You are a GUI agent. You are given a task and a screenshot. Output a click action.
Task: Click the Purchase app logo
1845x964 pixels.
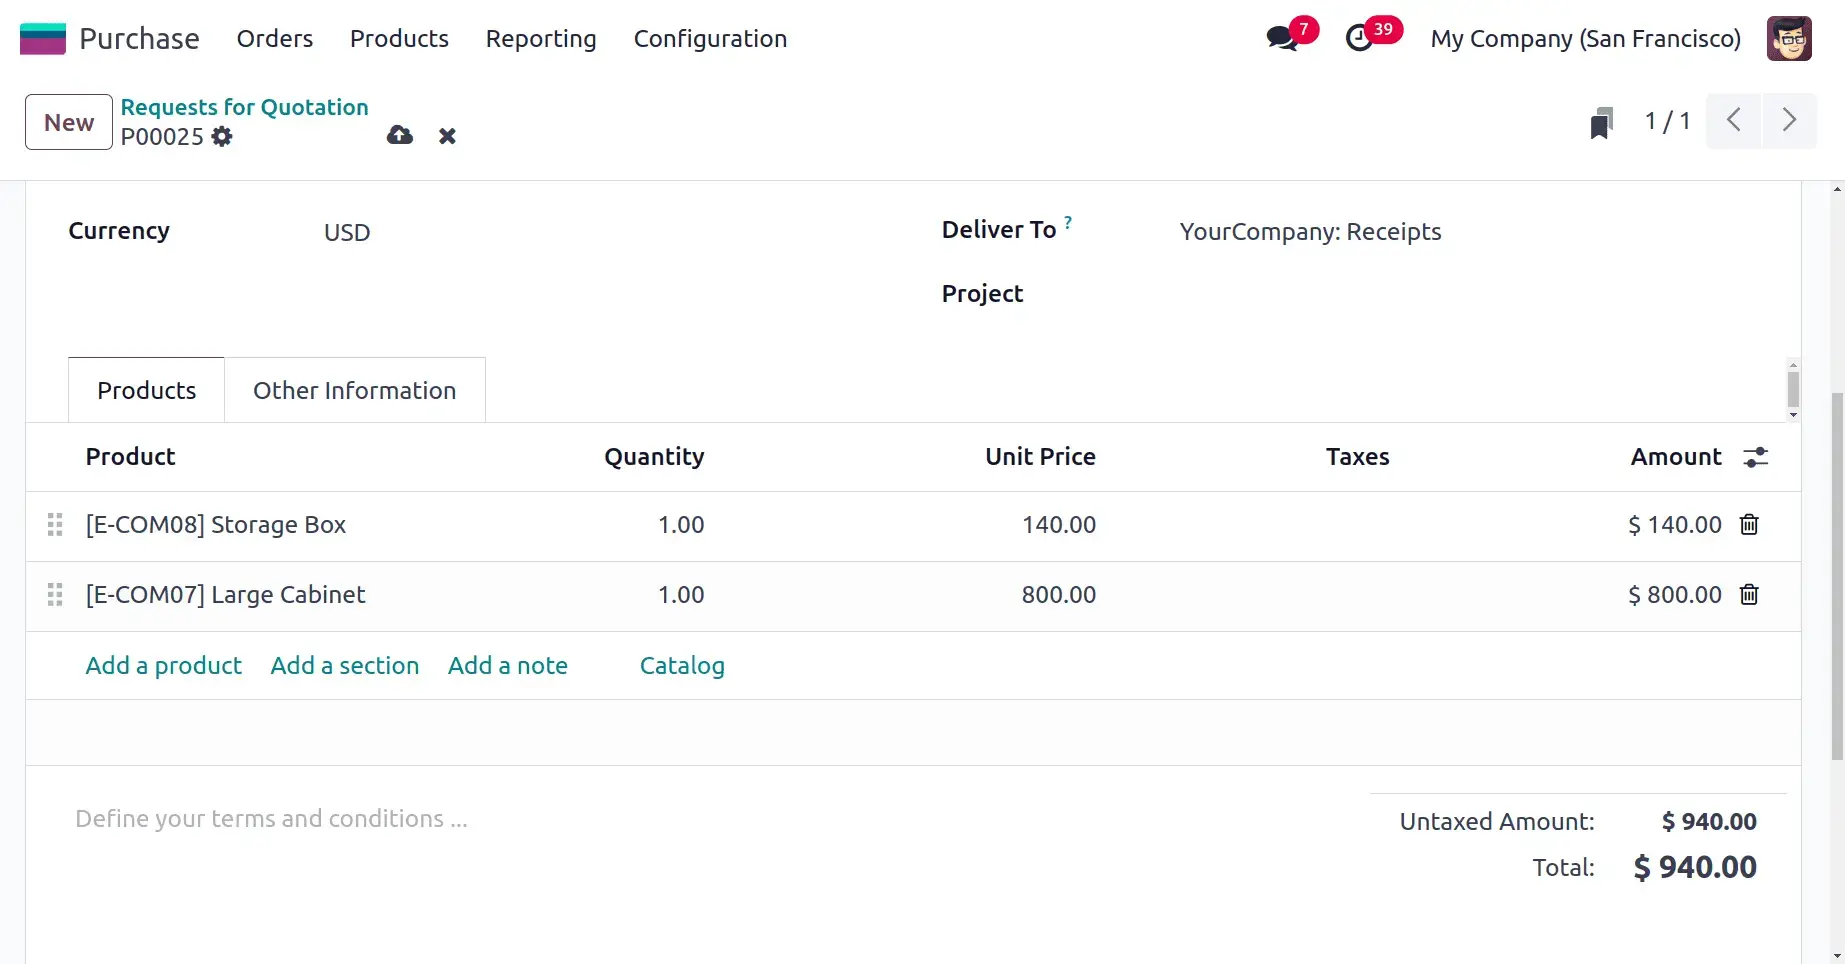[x=43, y=39]
